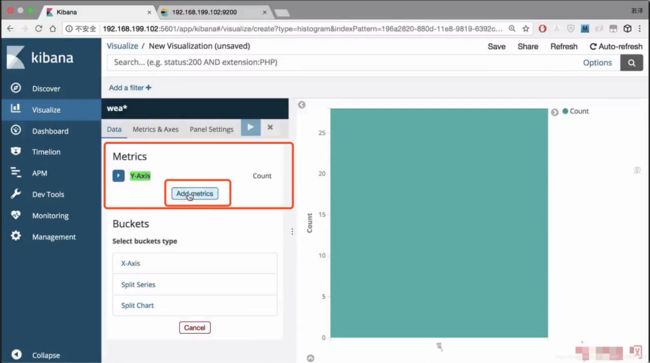Screen dimensions: 650x363
Task: Select Split Series bucket type
Action: pos(195,284)
